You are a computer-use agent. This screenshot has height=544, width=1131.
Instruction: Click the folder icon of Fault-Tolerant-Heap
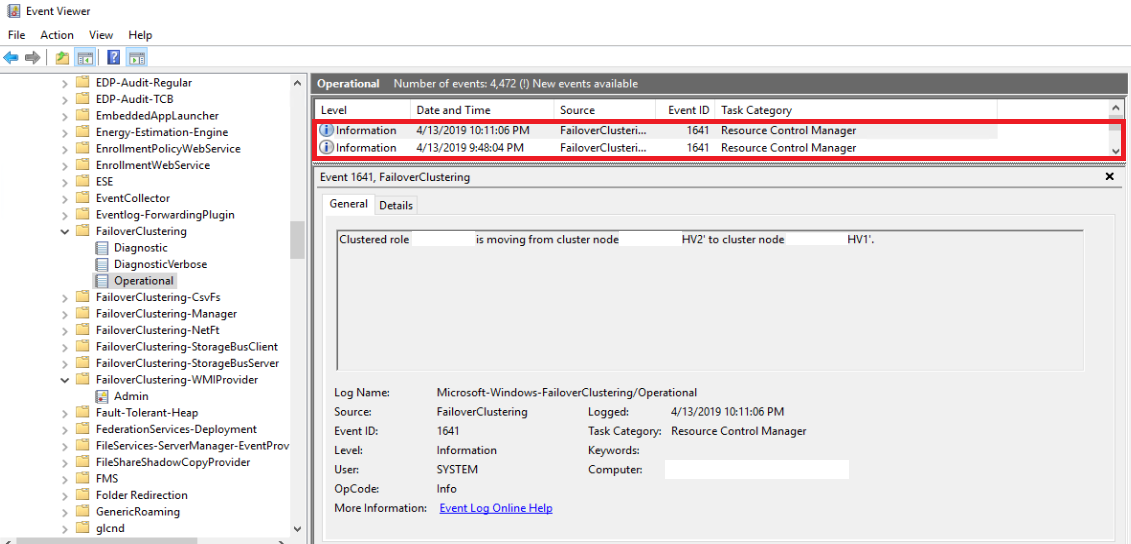pyautogui.click(x=83, y=413)
